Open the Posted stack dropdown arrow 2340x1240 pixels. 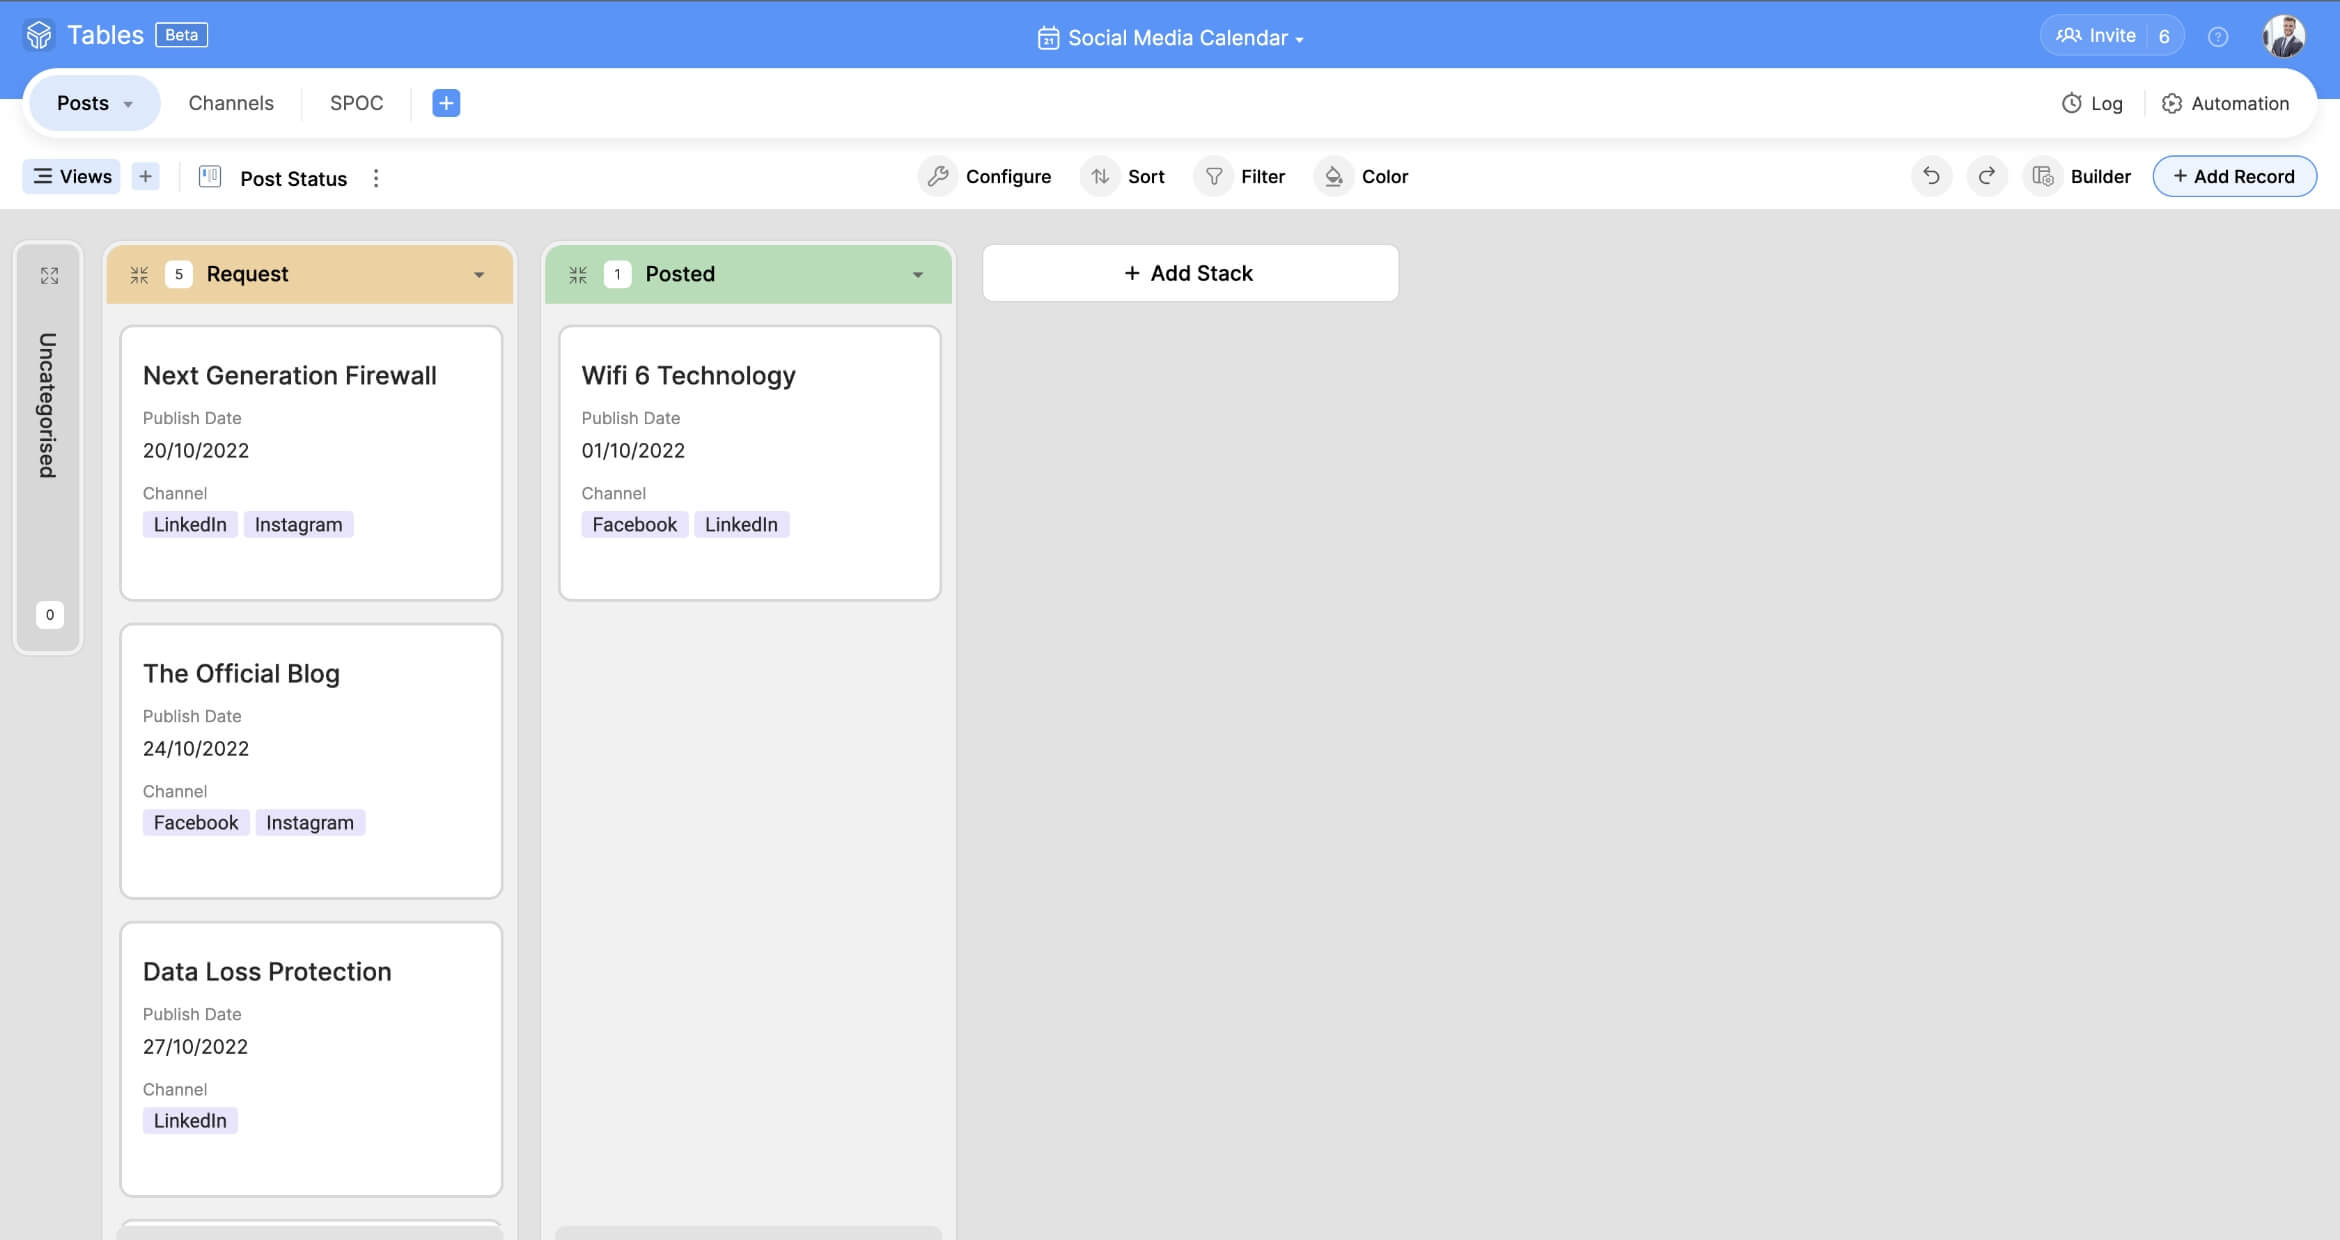click(x=918, y=274)
